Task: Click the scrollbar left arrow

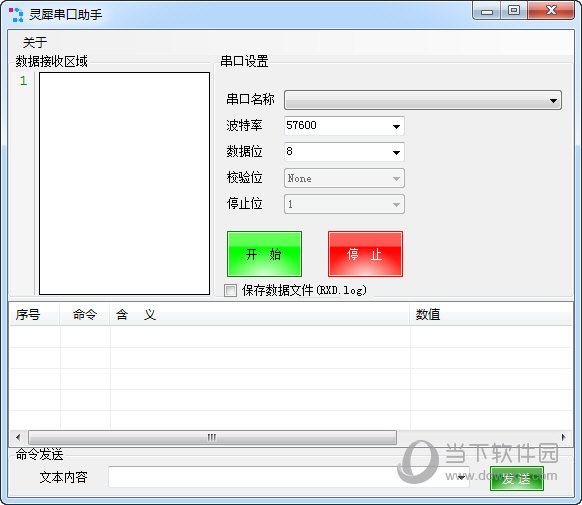Action: 18,437
